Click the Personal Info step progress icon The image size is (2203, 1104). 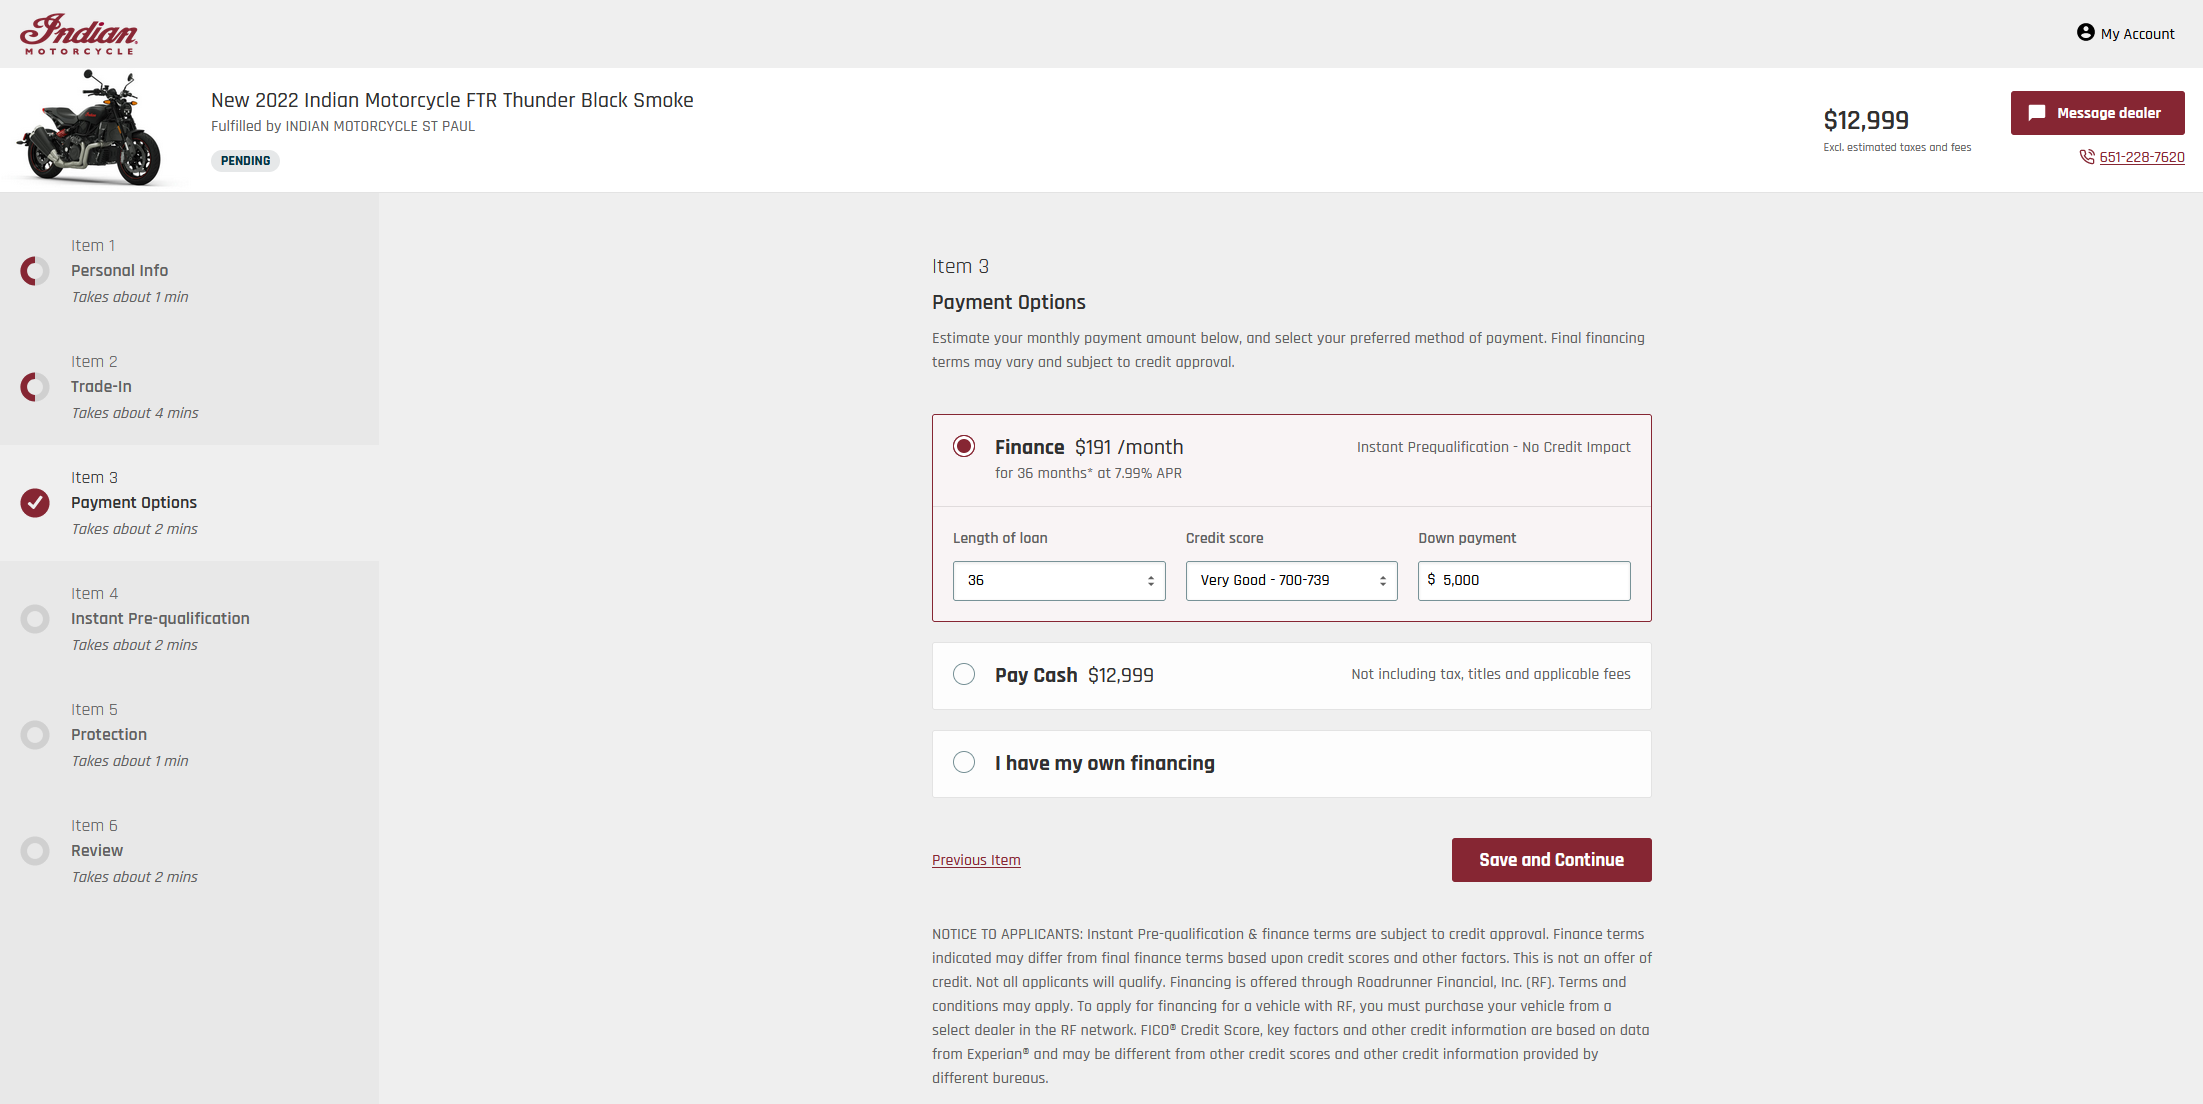35,271
